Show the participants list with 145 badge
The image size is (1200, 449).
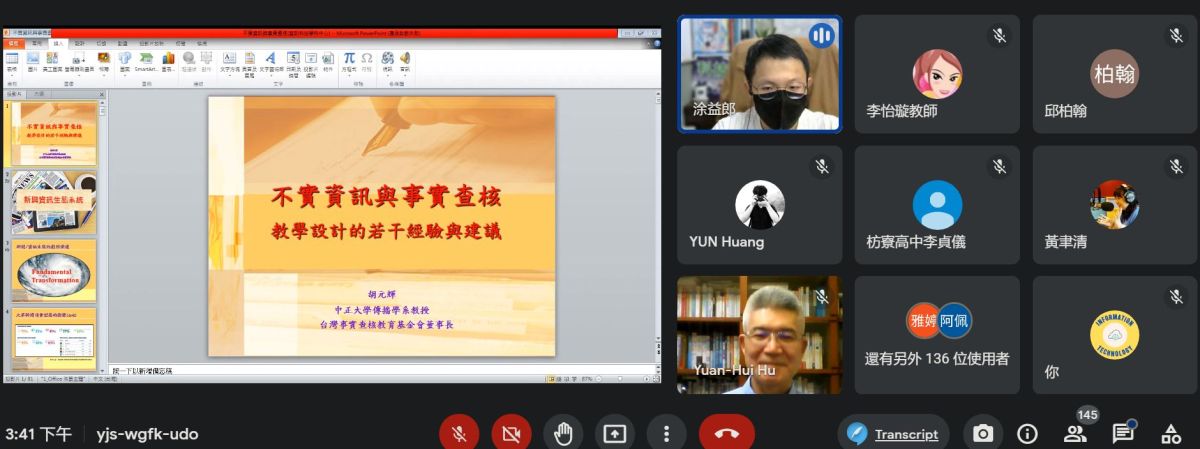1075,433
